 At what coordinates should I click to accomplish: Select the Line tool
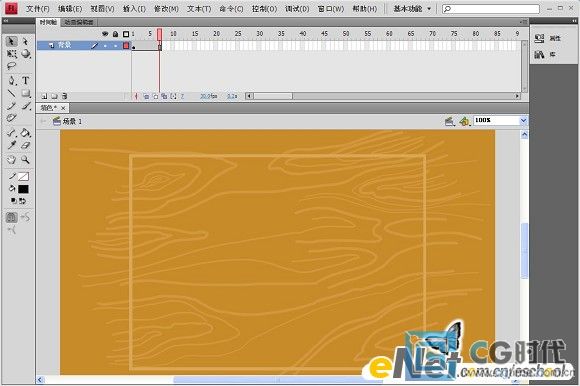(11, 93)
